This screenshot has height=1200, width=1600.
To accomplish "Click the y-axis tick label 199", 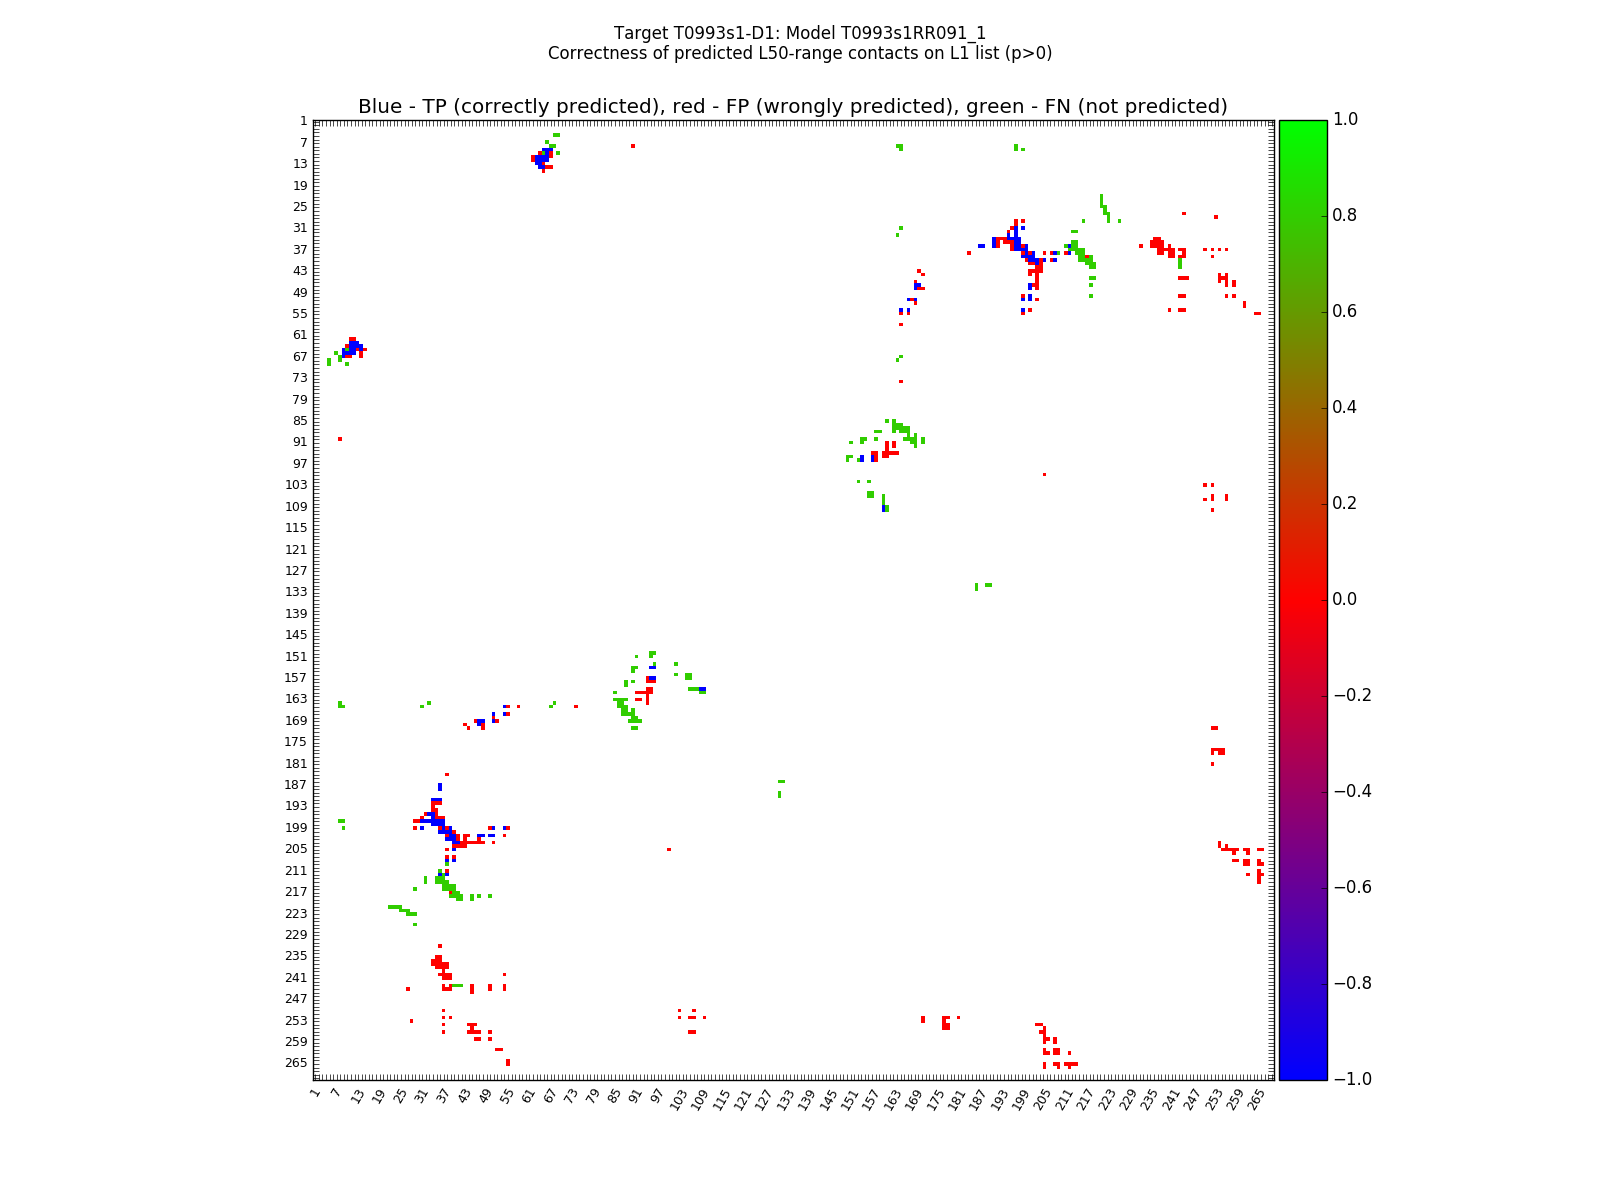I will 296,828.
